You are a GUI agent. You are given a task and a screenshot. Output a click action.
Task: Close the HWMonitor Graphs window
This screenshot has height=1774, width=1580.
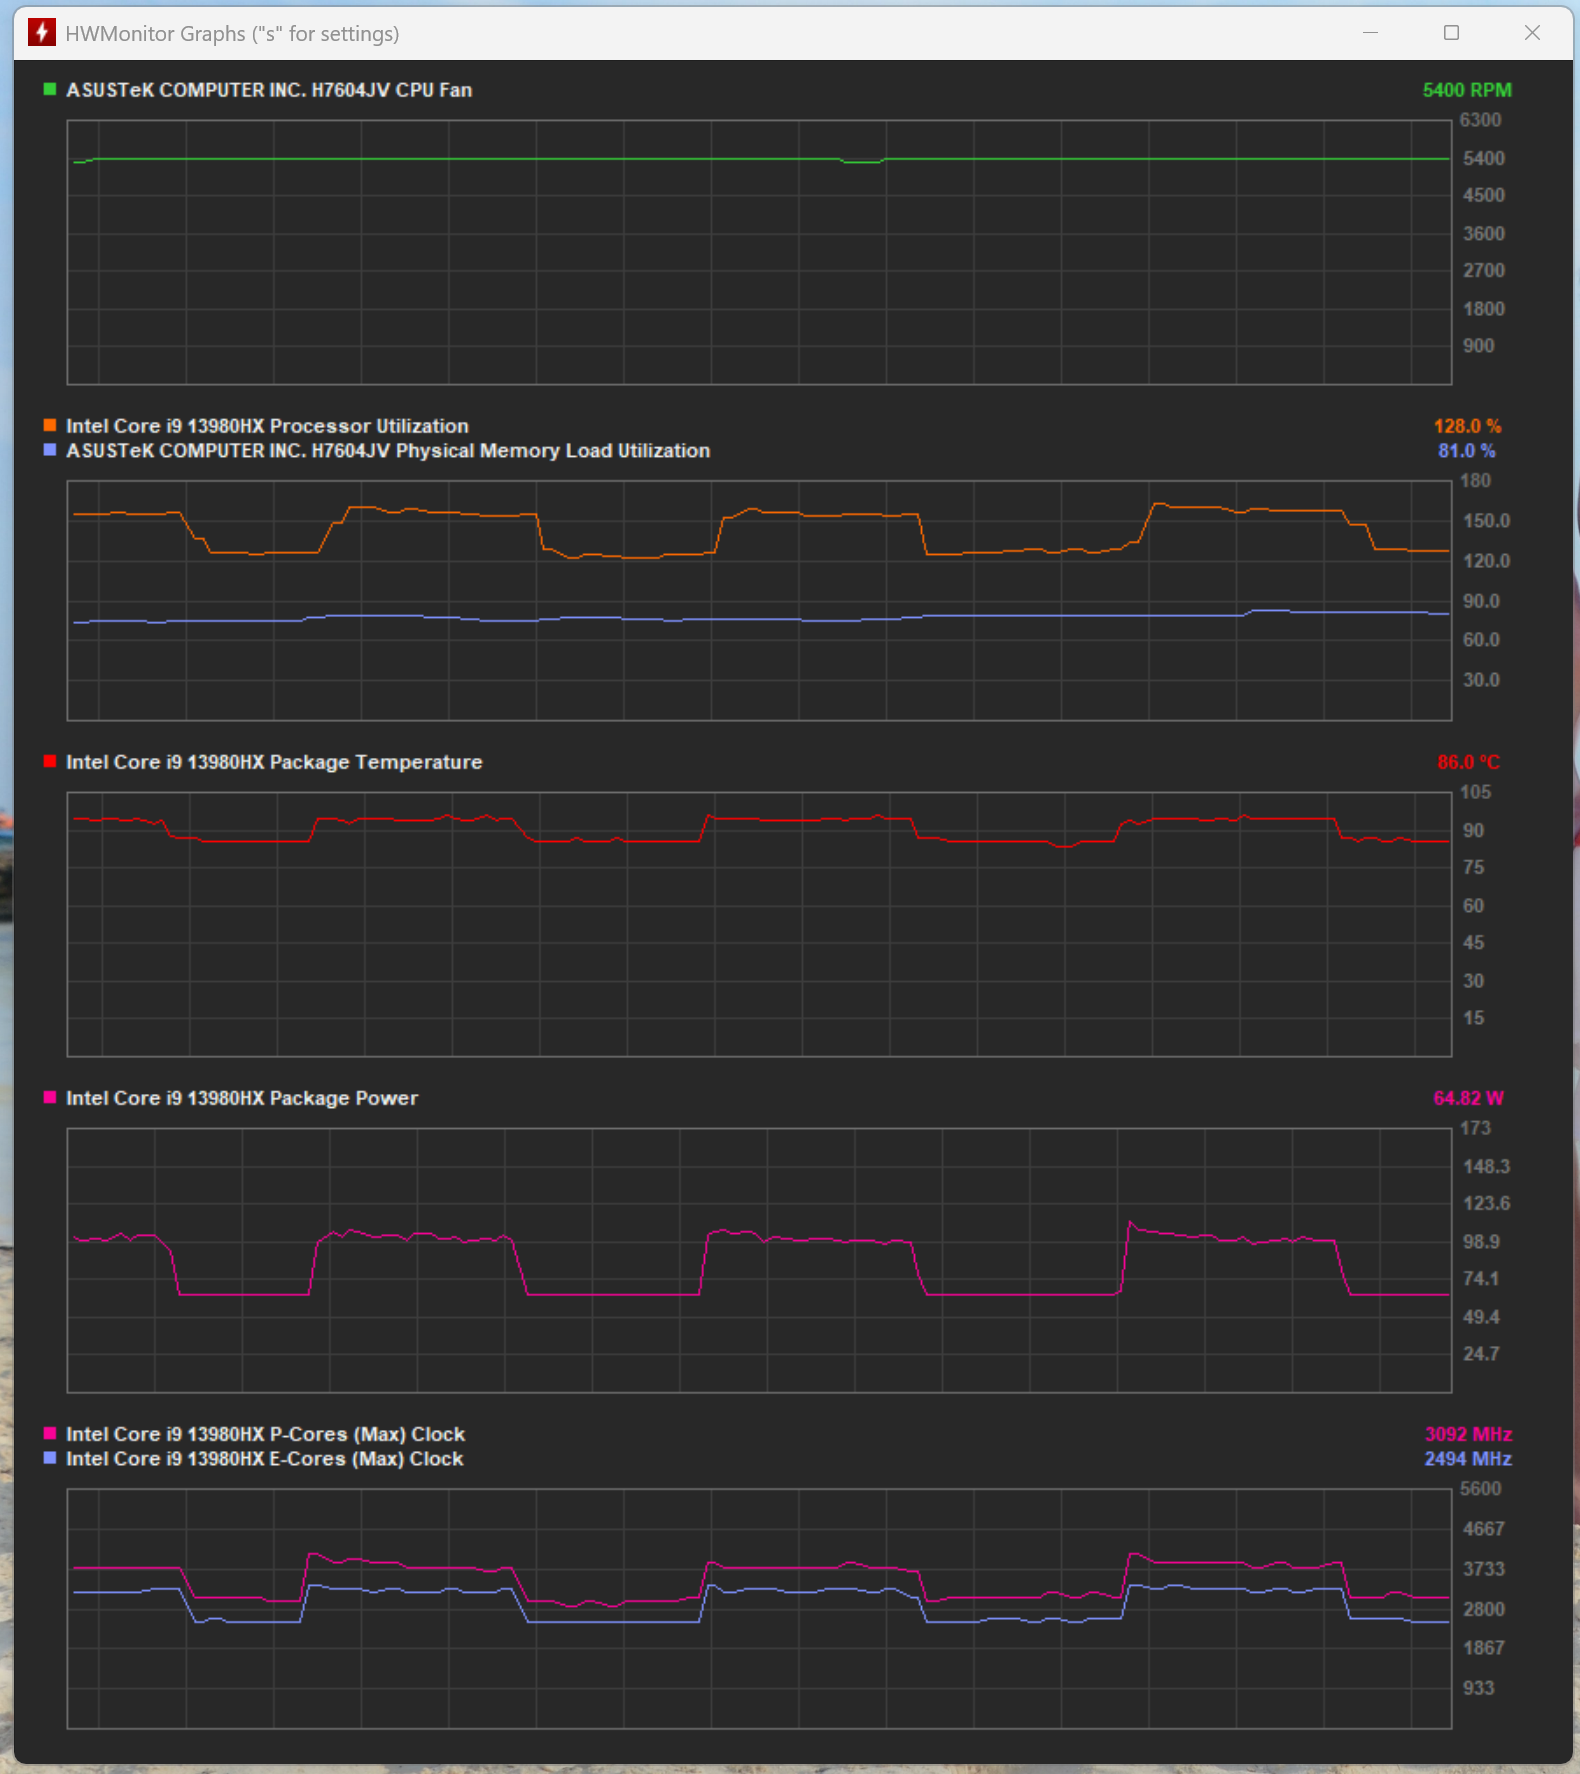point(1532,33)
